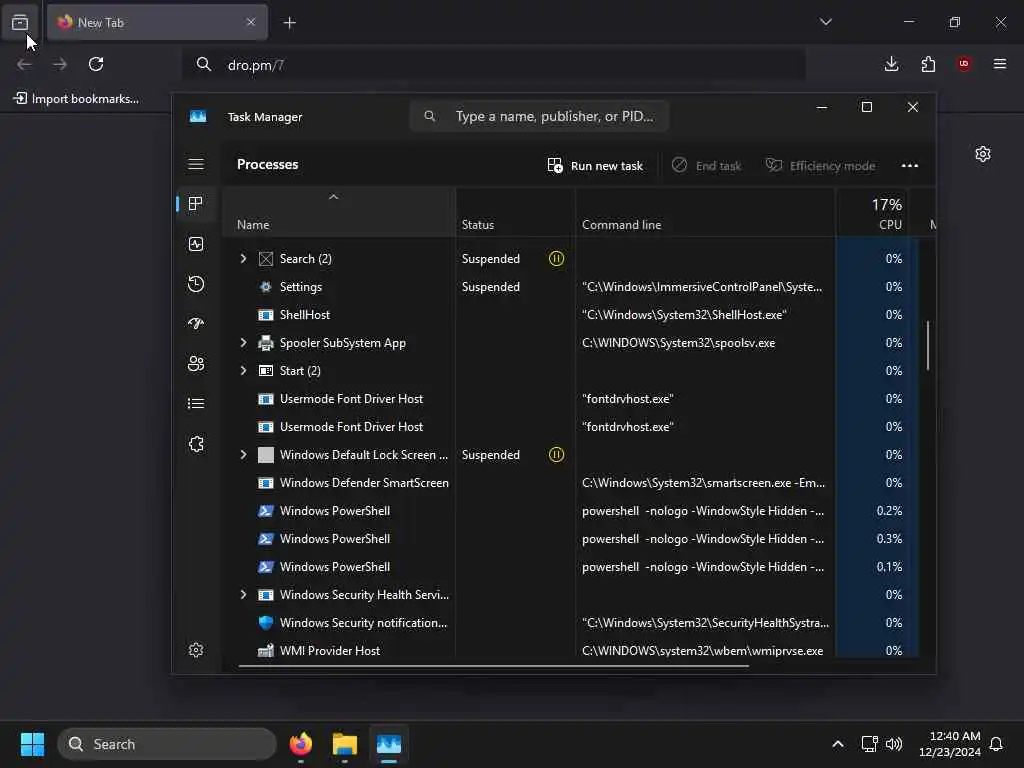Viewport: 1024px width, 768px height.
Task: Open the Firefox extensions puzzle menu
Action: coord(928,64)
